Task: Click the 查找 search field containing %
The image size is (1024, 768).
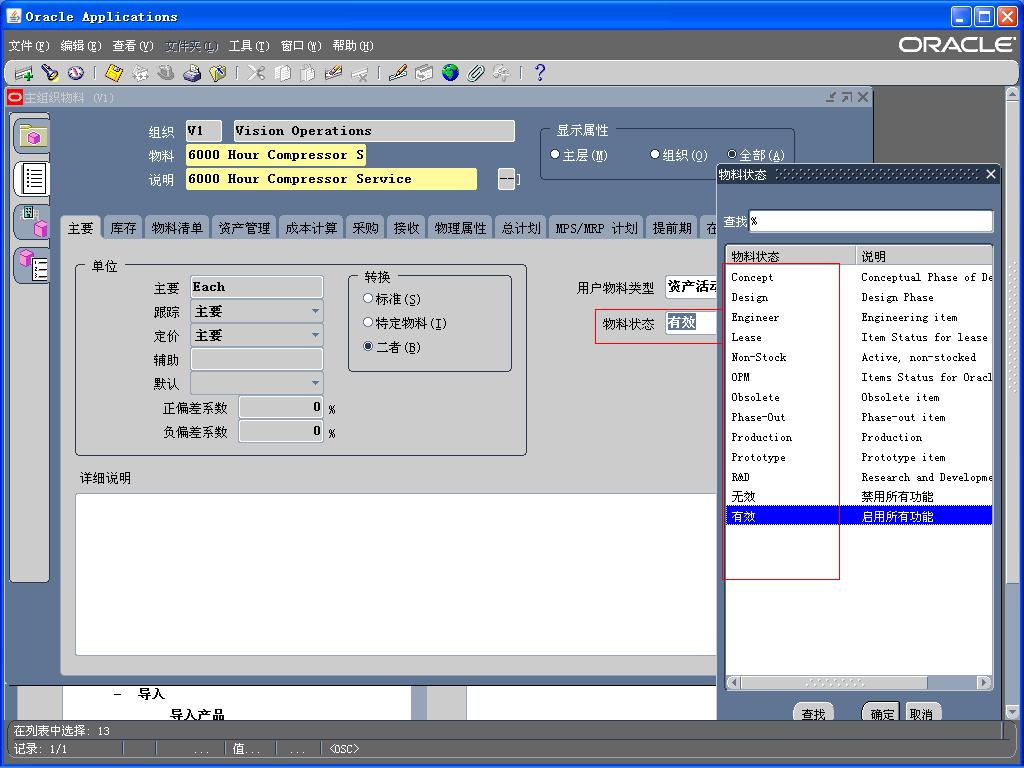Action: [x=871, y=221]
